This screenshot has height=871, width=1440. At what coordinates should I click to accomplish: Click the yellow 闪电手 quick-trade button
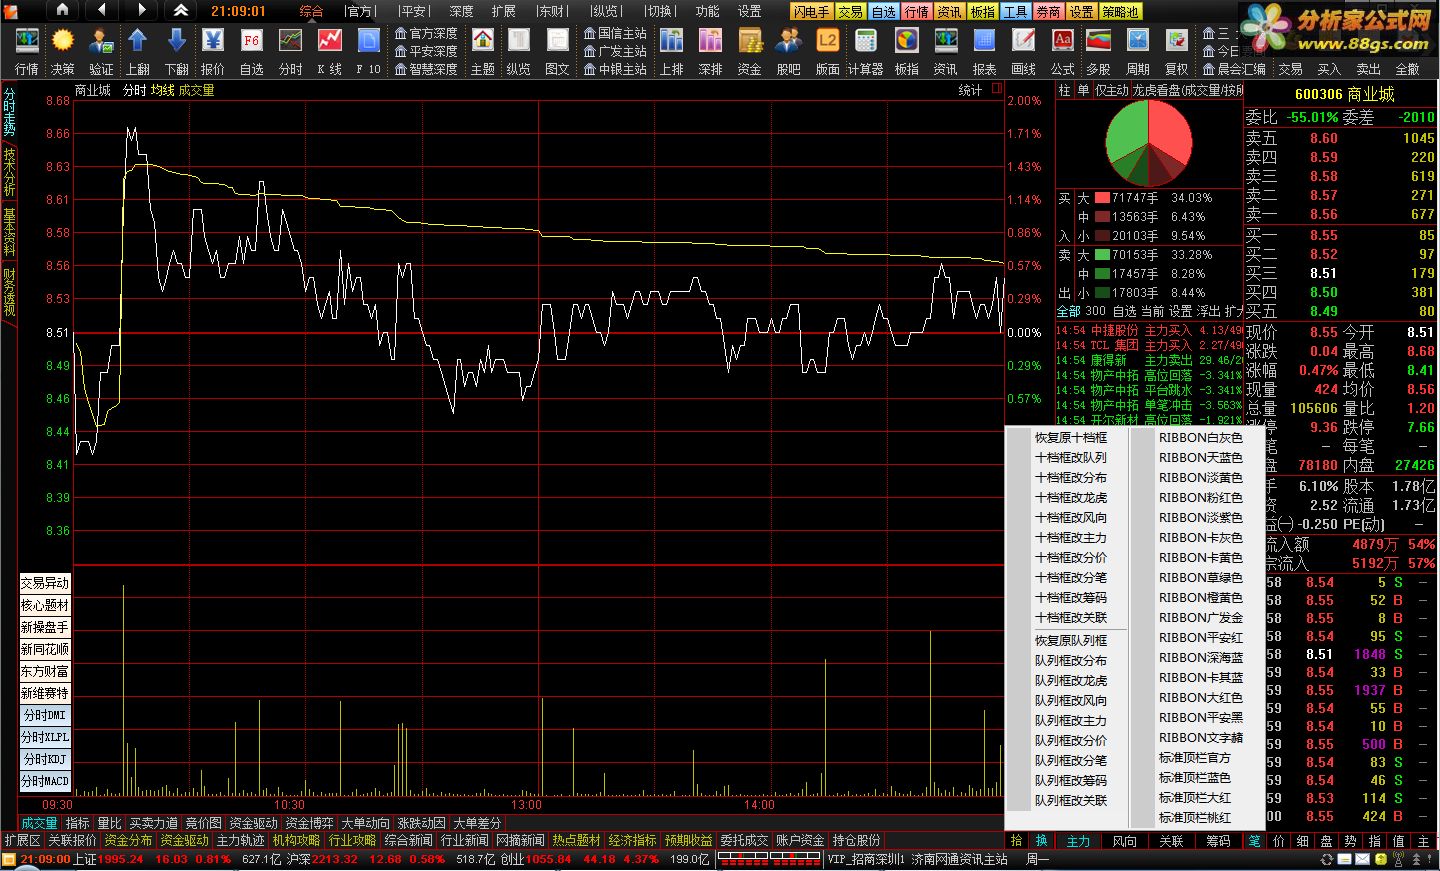coord(812,12)
